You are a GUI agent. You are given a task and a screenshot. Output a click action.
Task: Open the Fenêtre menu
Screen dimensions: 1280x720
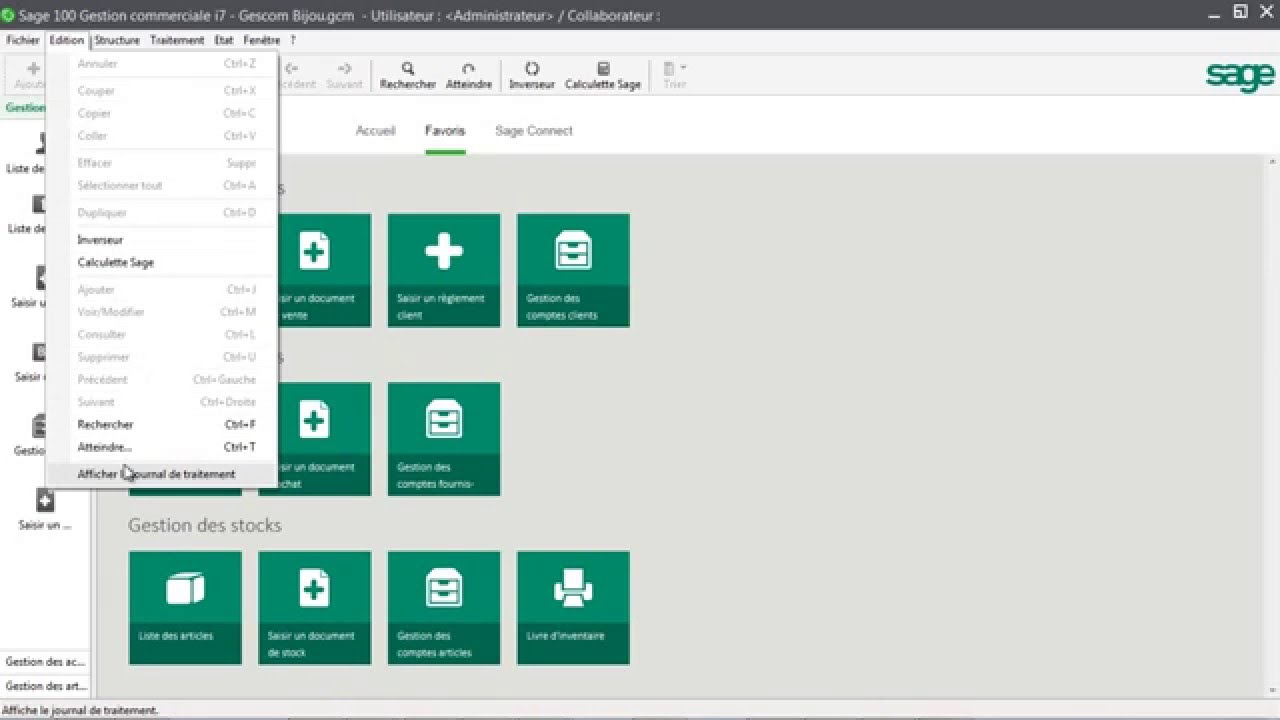pyautogui.click(x=261, y=41)
